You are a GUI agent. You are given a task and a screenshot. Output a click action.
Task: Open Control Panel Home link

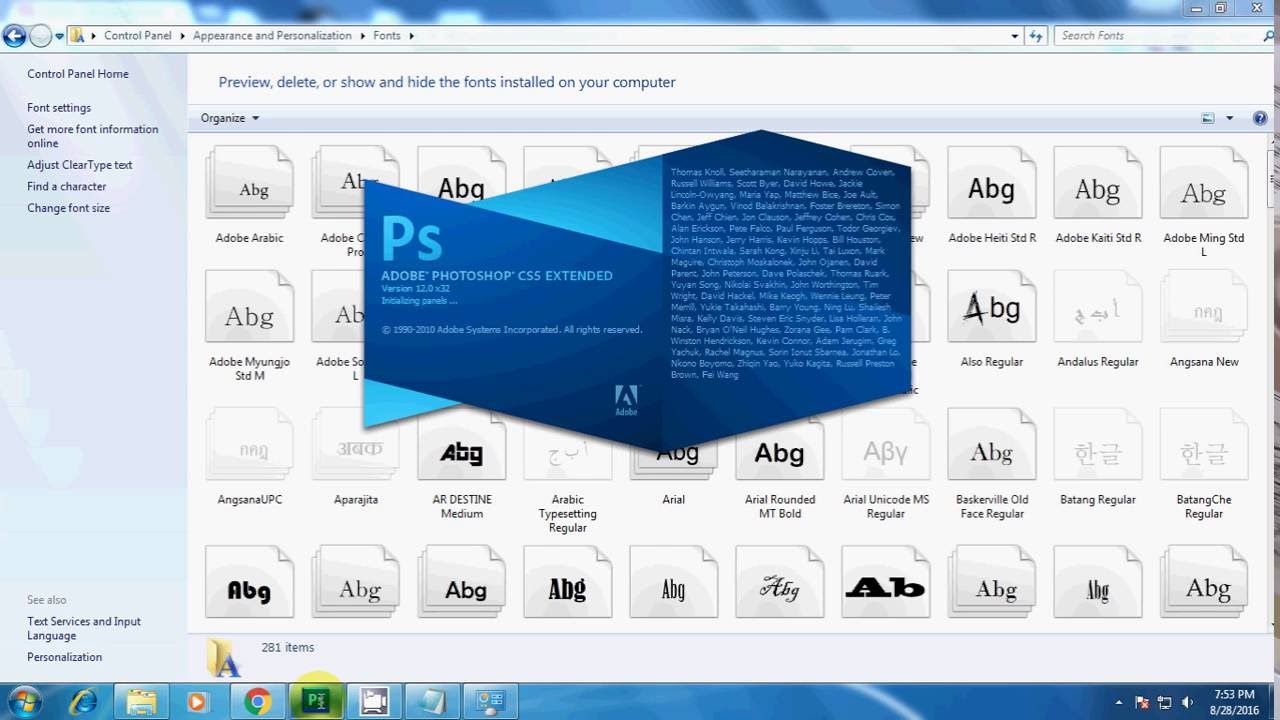(78, 74)
